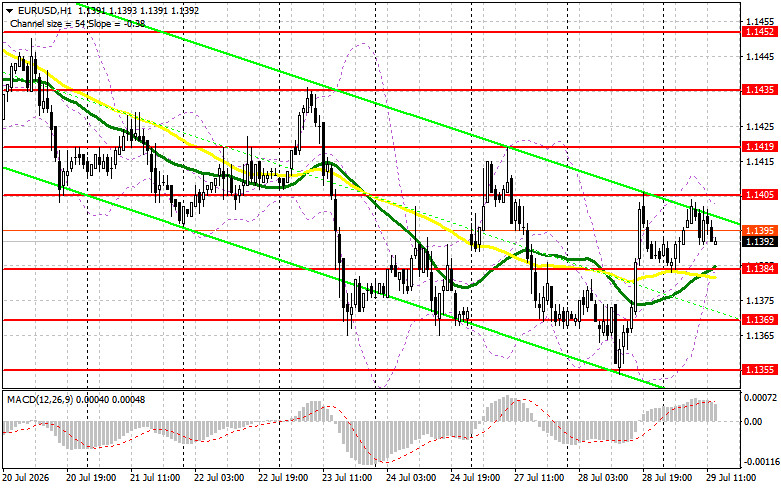
Task: Click the 1.1445 price scale value
Action: [x=760, y=57]
